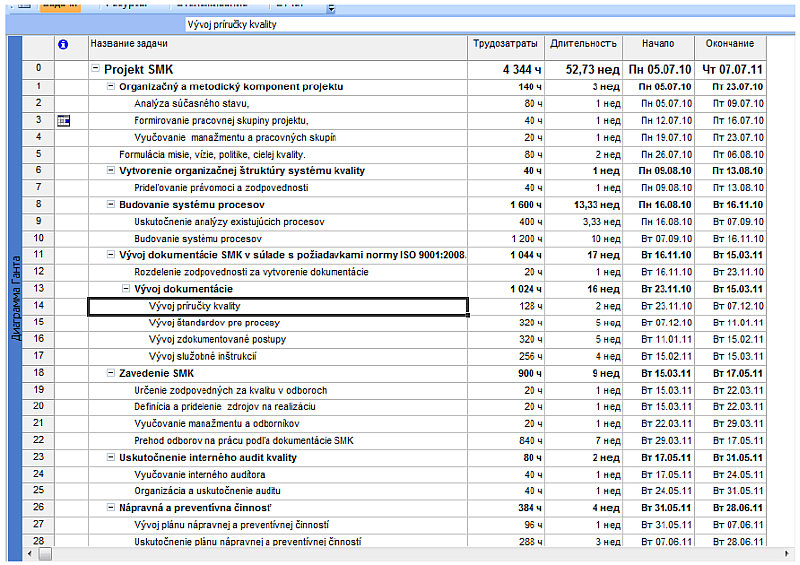Click the Пн 26.07.10 start date cell
Image resolution: width=800 pixels, height=565 pixels.
(658, 155)
